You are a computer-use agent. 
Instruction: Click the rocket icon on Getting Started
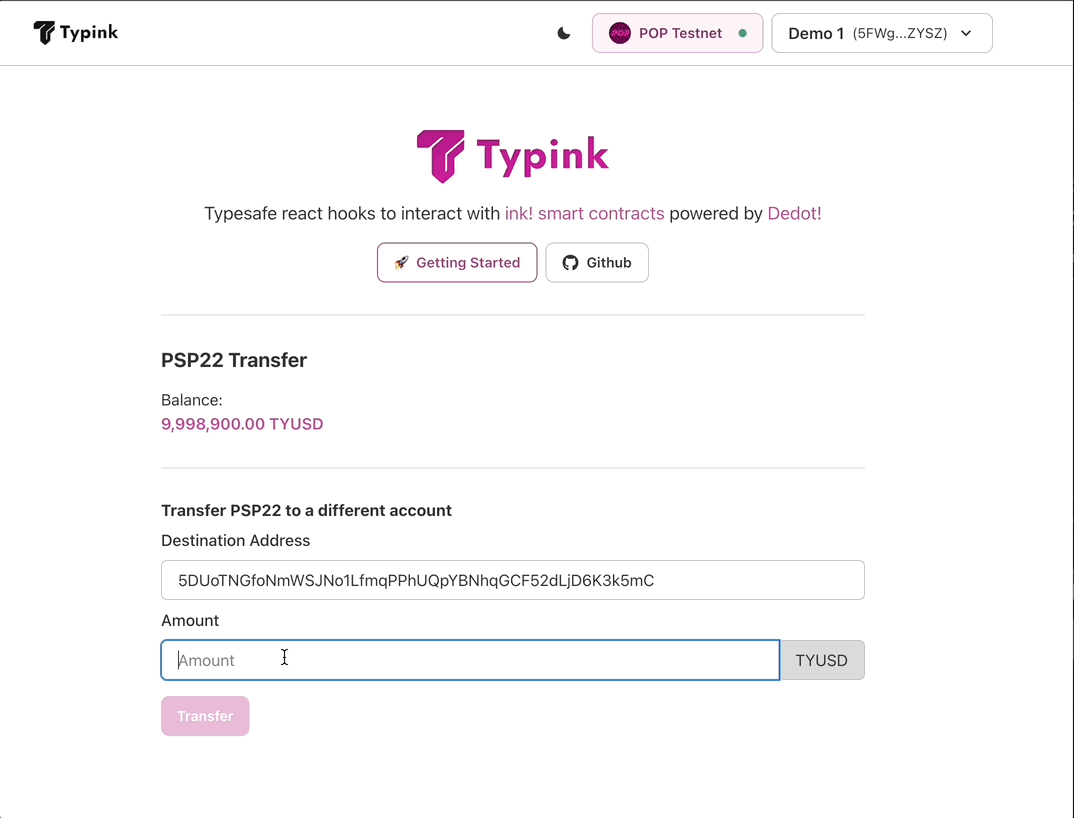coord(401,263)
